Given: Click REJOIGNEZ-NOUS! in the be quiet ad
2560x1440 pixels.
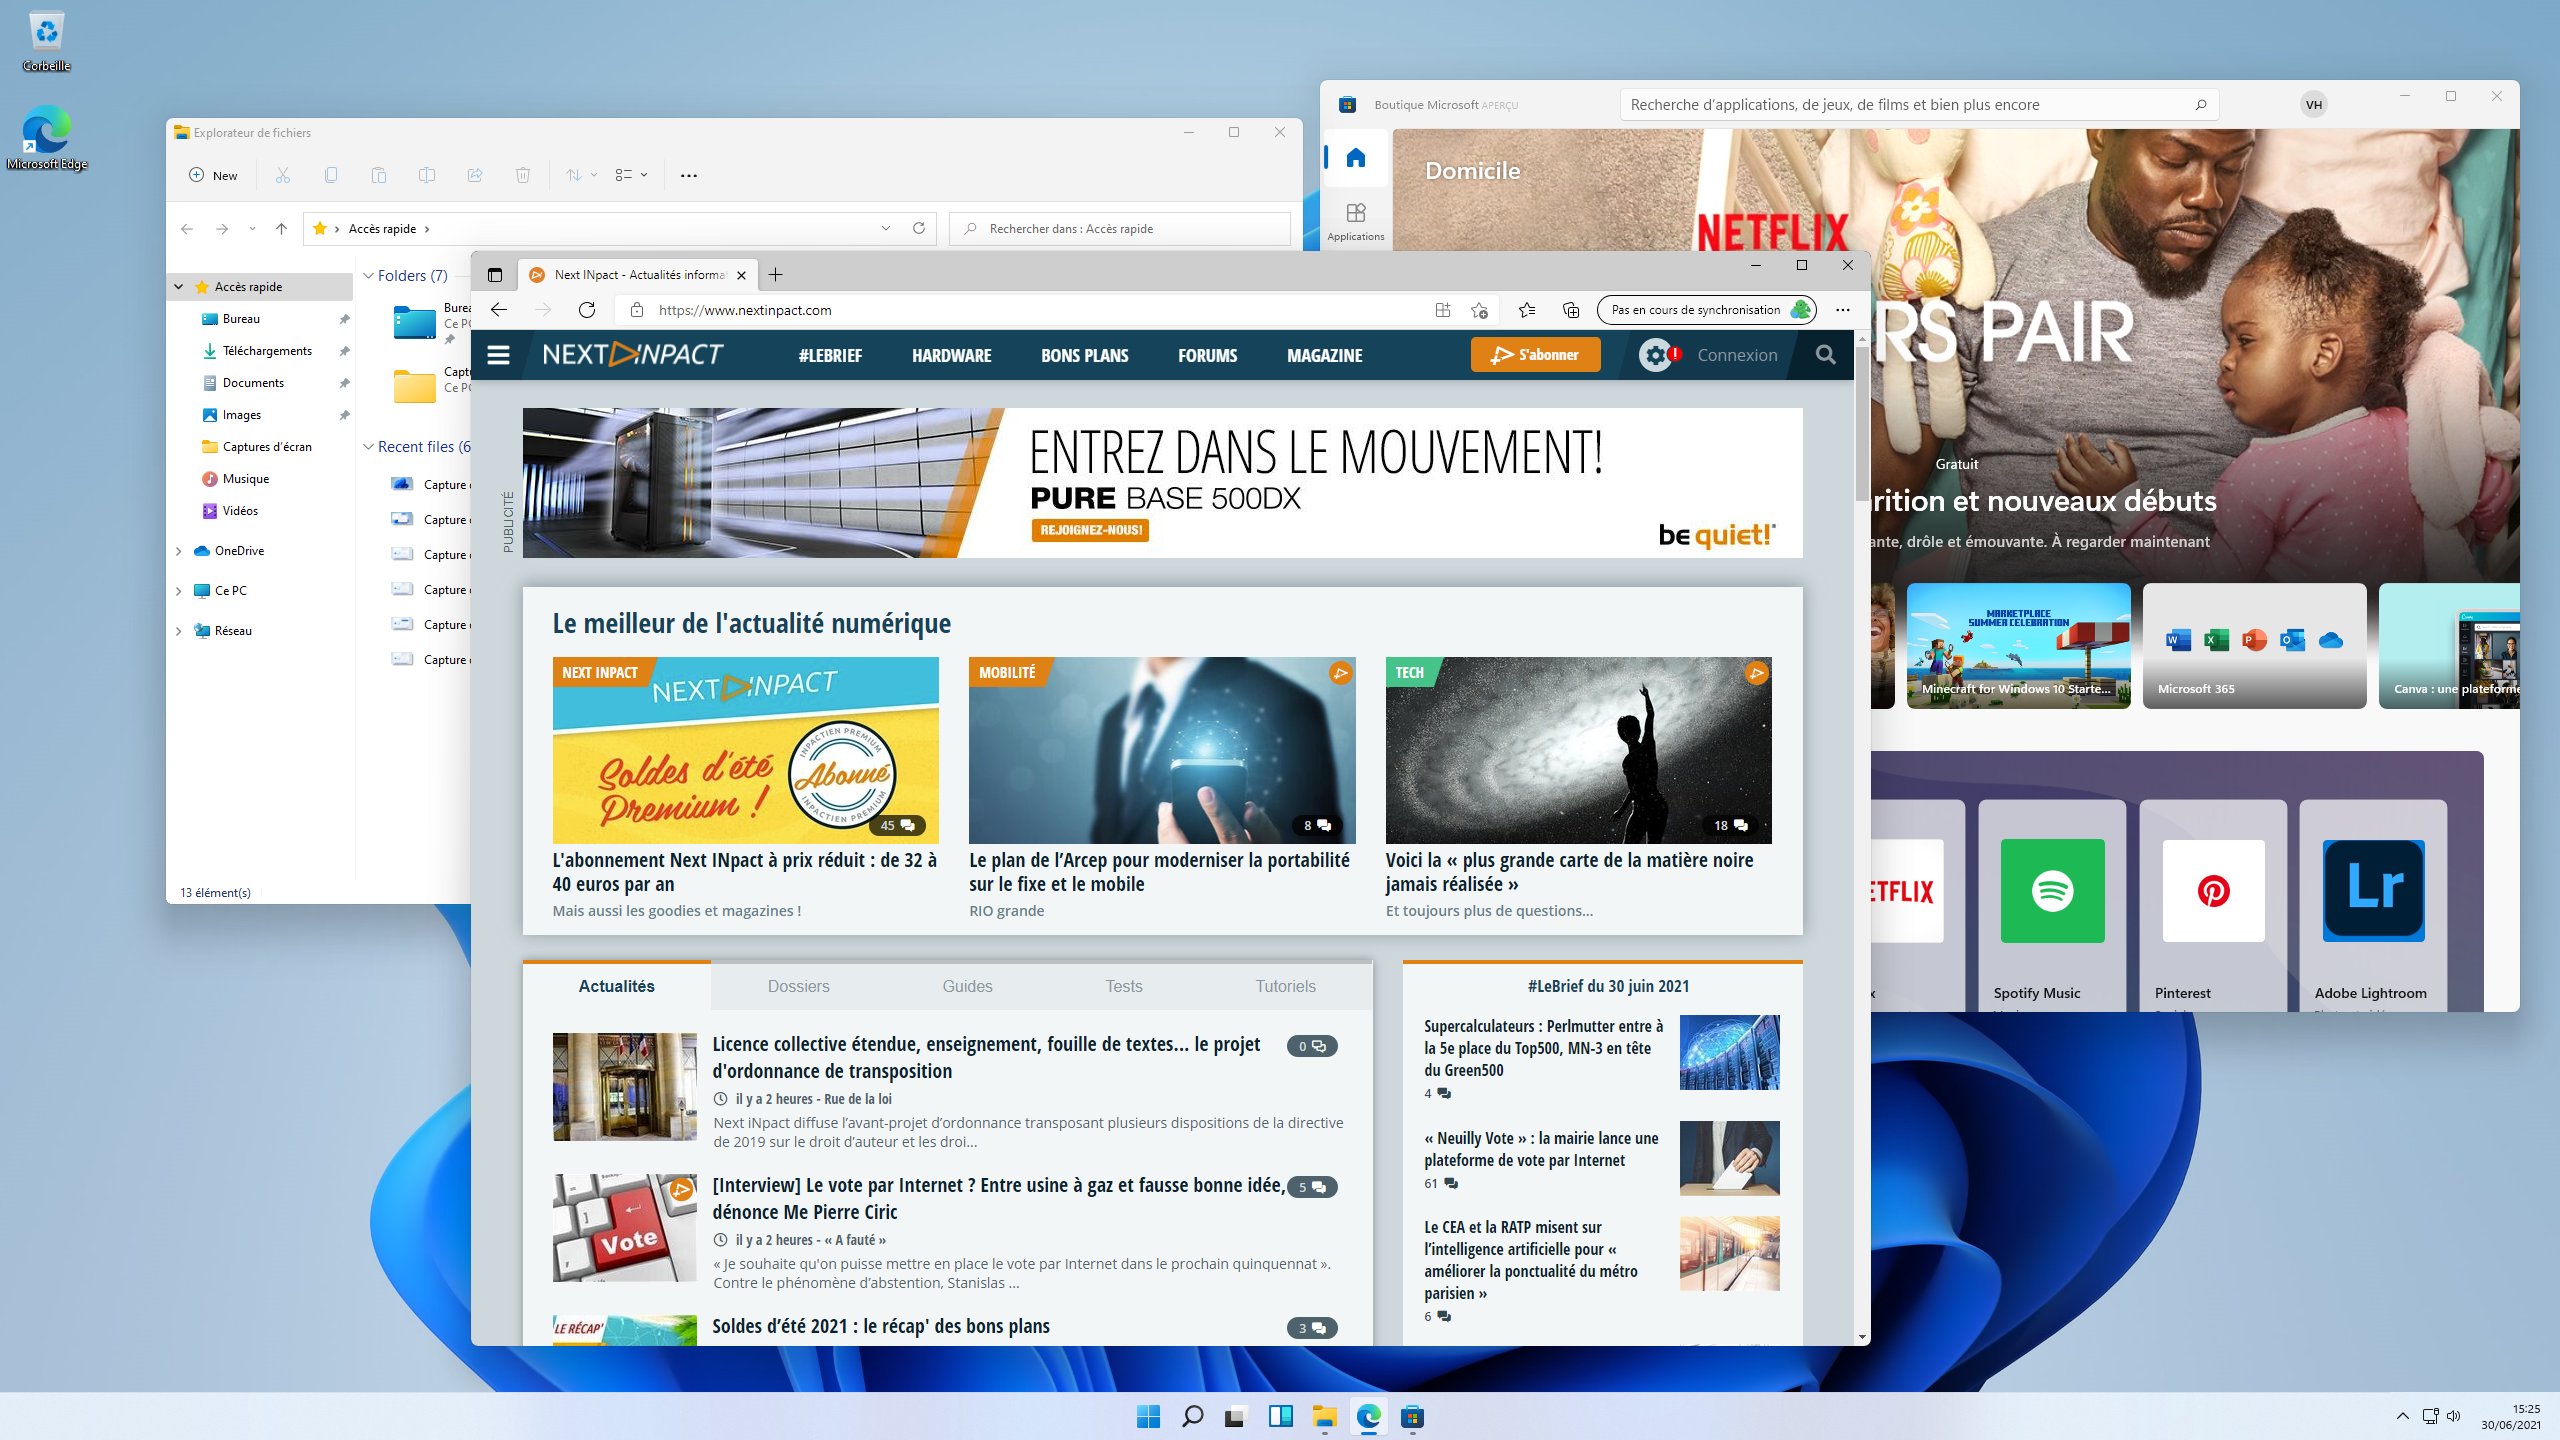Looking at the screenshot, I should click(1090, 530).
